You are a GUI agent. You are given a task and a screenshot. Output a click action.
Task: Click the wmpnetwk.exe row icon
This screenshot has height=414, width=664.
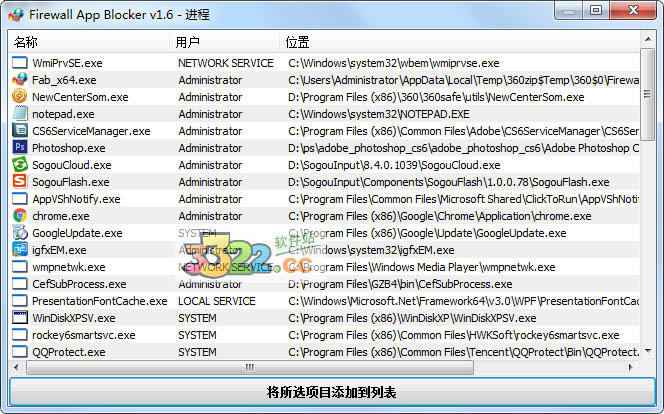(19, 267)
